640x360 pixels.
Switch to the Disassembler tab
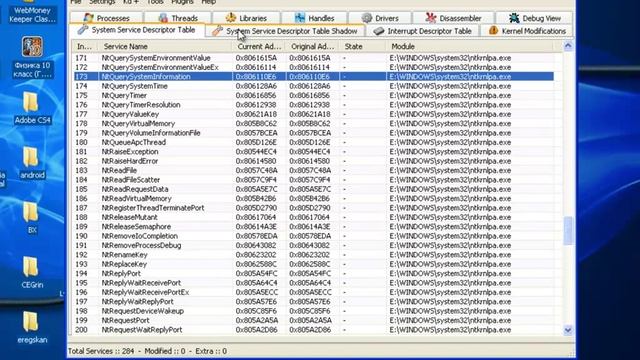click(453, 18)
